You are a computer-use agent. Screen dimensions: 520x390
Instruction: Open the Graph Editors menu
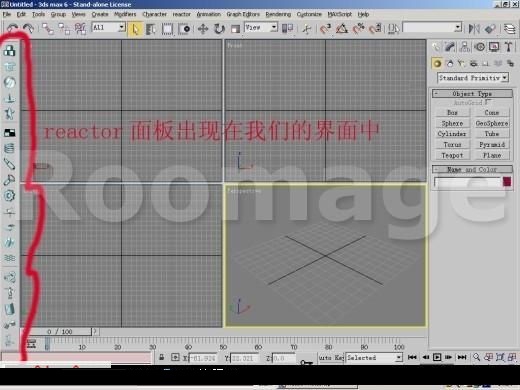click(x=243, y=14)
